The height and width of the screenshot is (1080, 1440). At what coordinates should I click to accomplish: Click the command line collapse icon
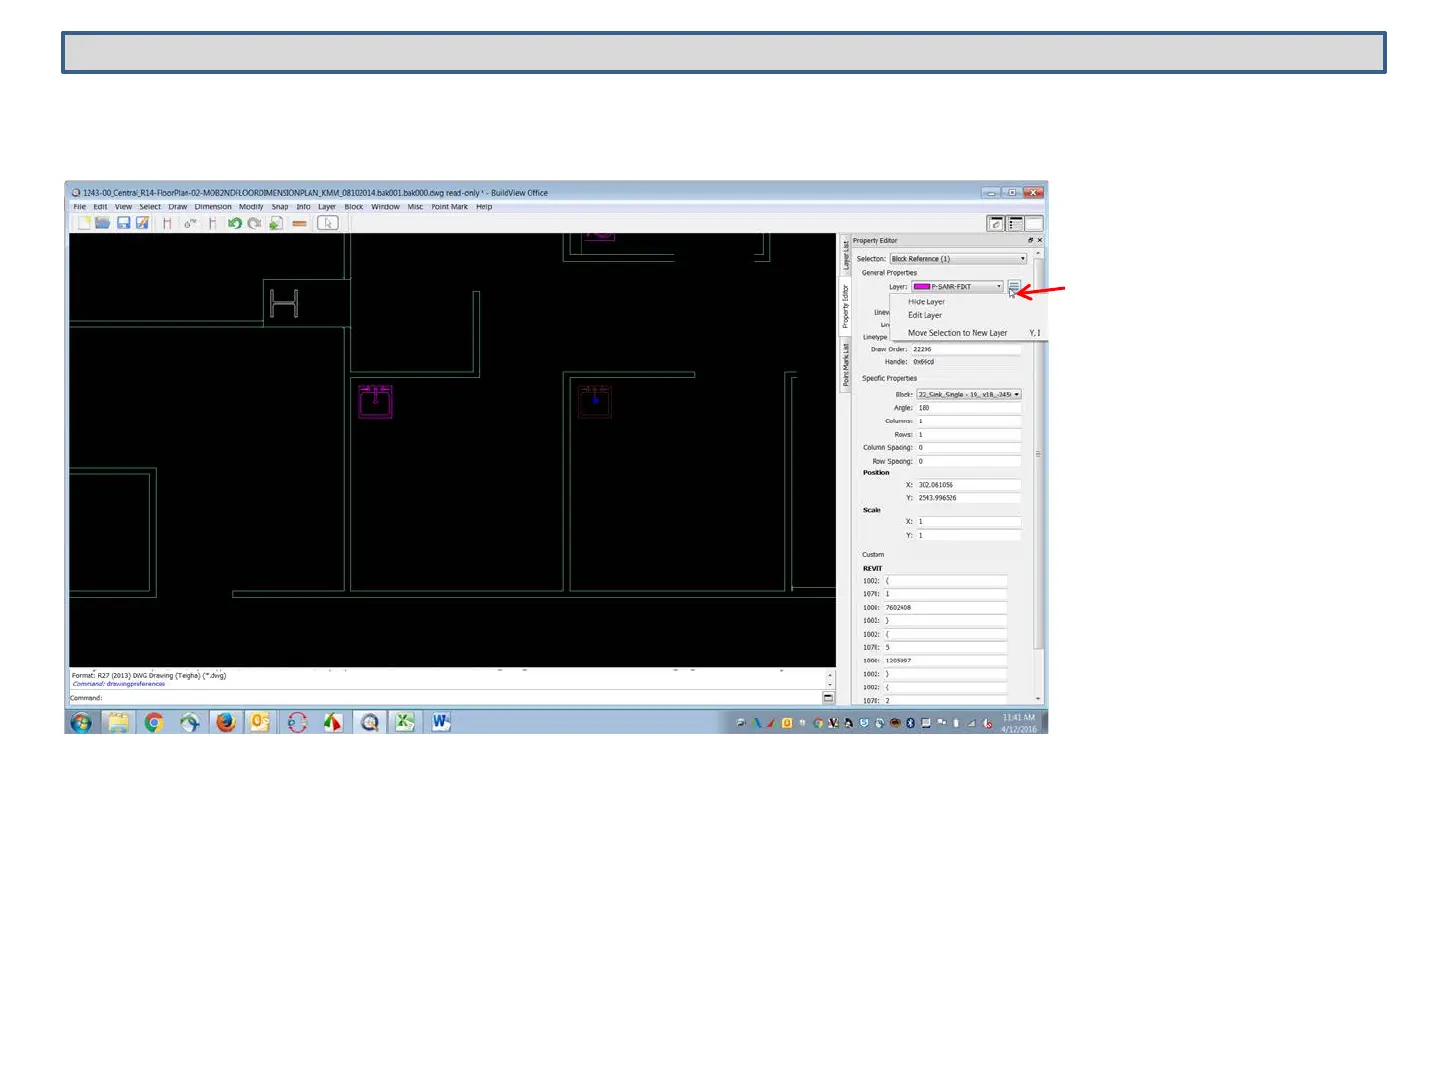[828, 698]
